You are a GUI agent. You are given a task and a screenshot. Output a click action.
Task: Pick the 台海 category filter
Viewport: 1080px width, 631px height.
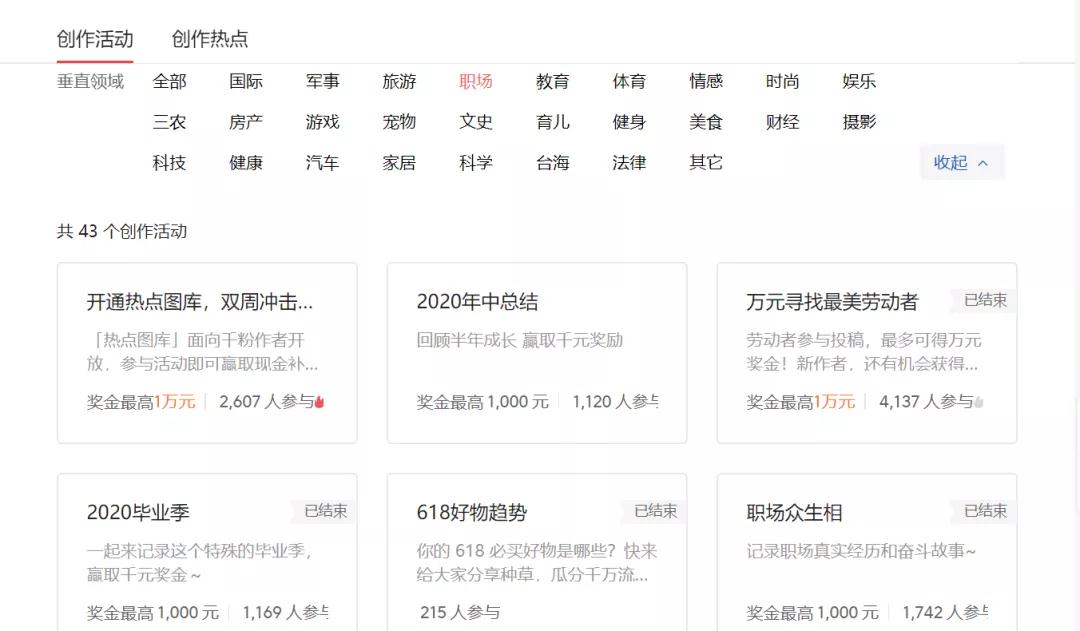552,163
